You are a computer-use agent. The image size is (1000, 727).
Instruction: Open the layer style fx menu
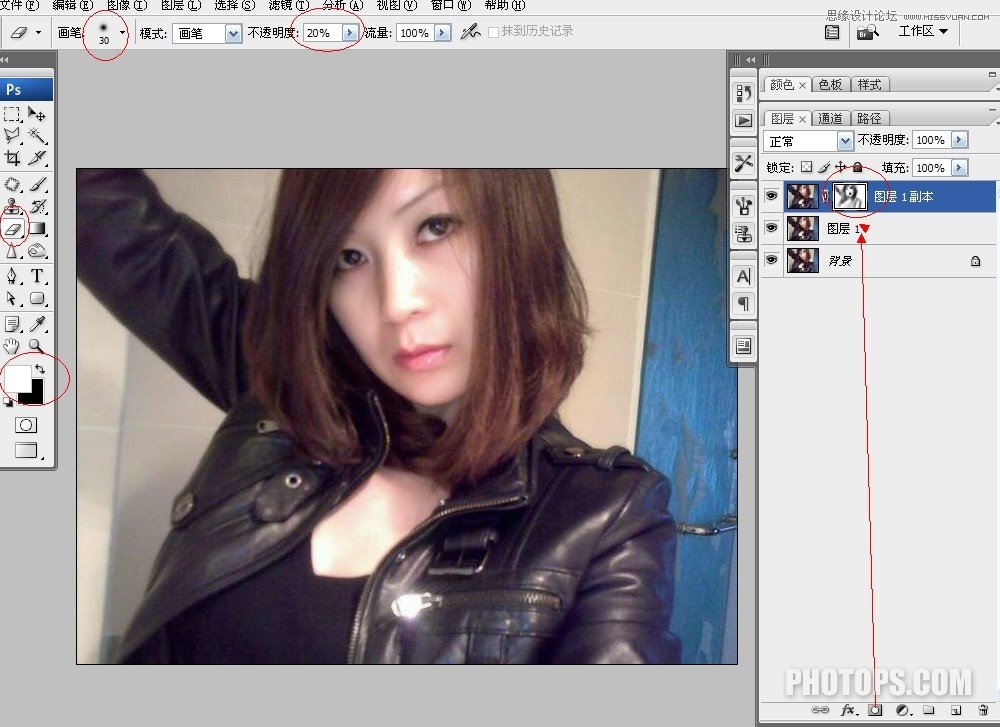(848, 710)
